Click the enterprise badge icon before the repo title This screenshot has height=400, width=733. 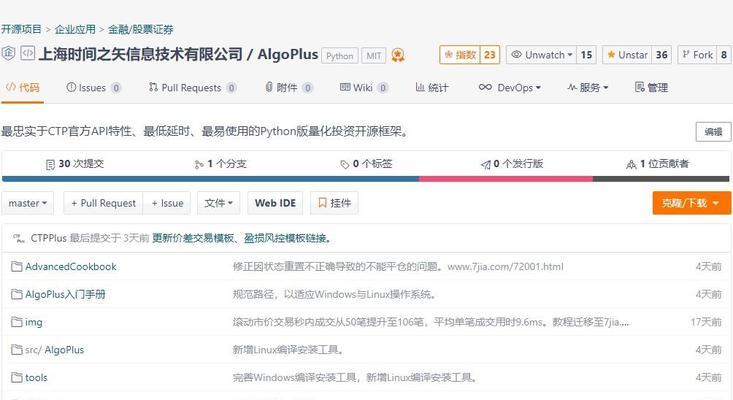8,54
